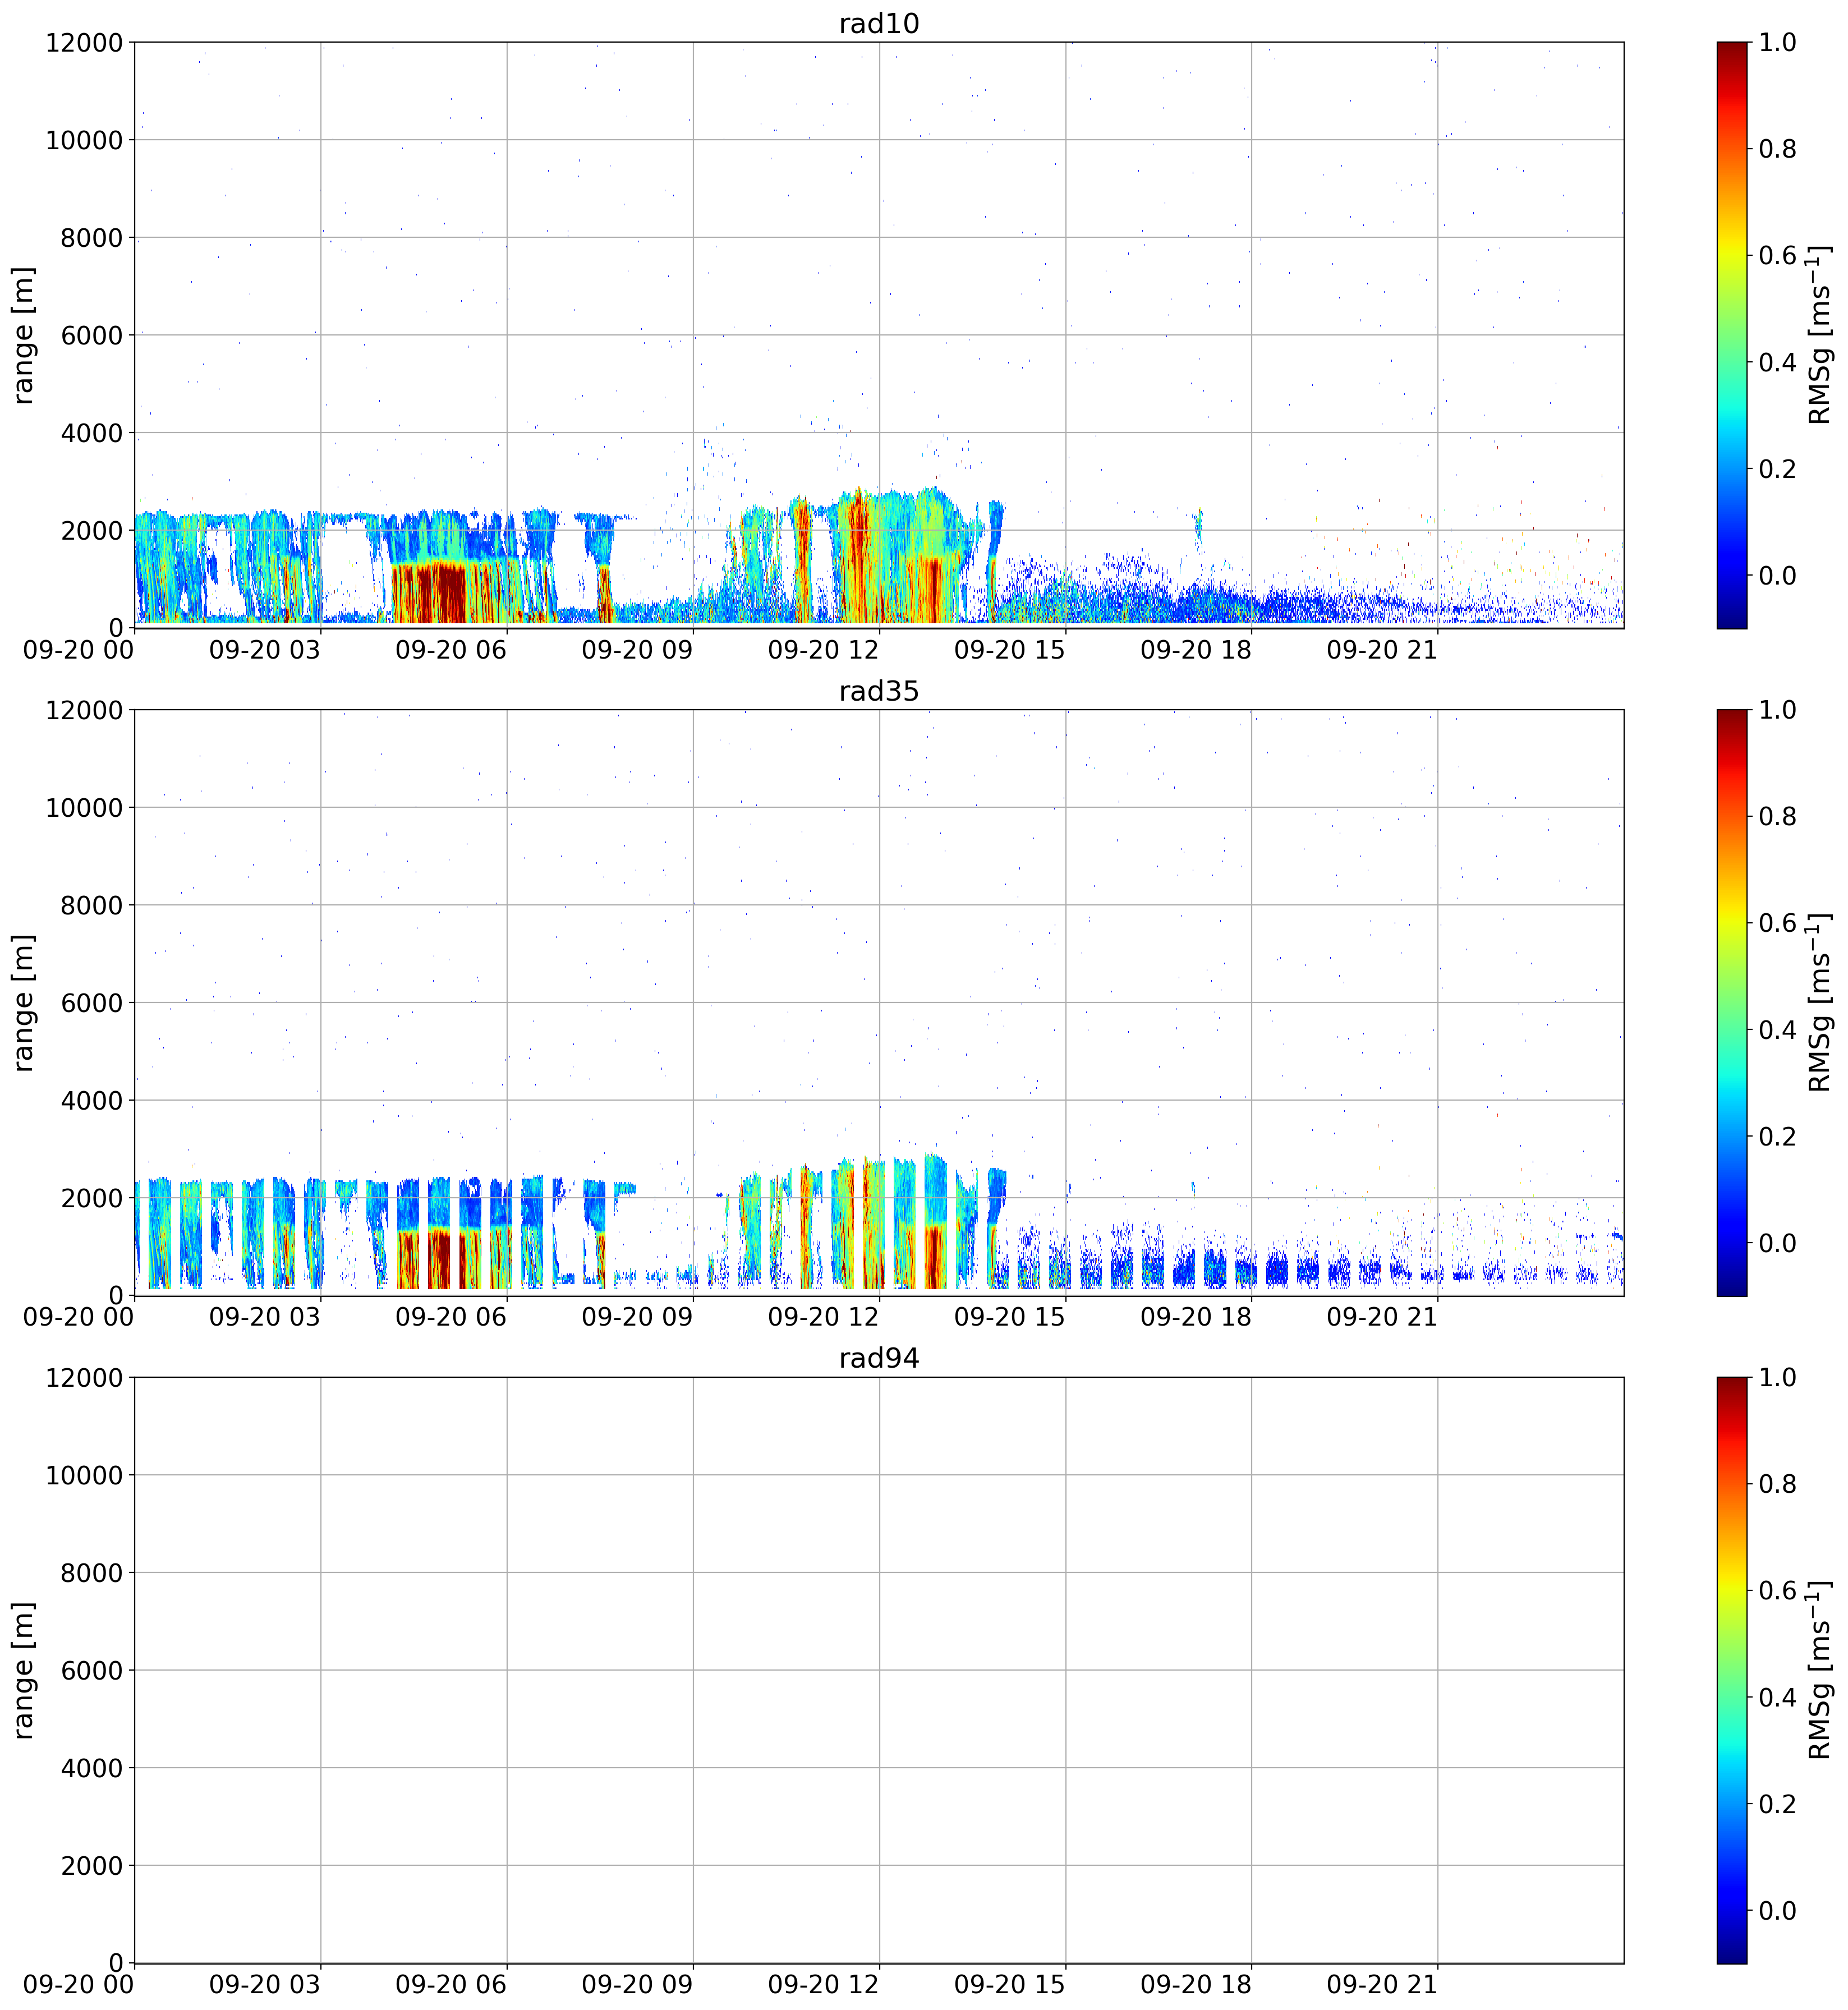This screenshot has width=1848, height=2010.
Task: Select the rad35 colorbar gradient
Action: click(1731, 1002)
